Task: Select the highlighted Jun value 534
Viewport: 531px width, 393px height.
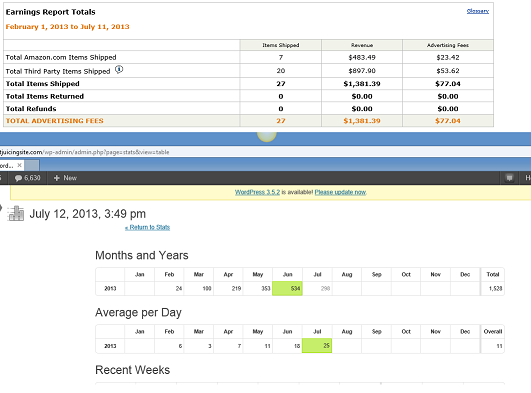Action: pos(288,288)
